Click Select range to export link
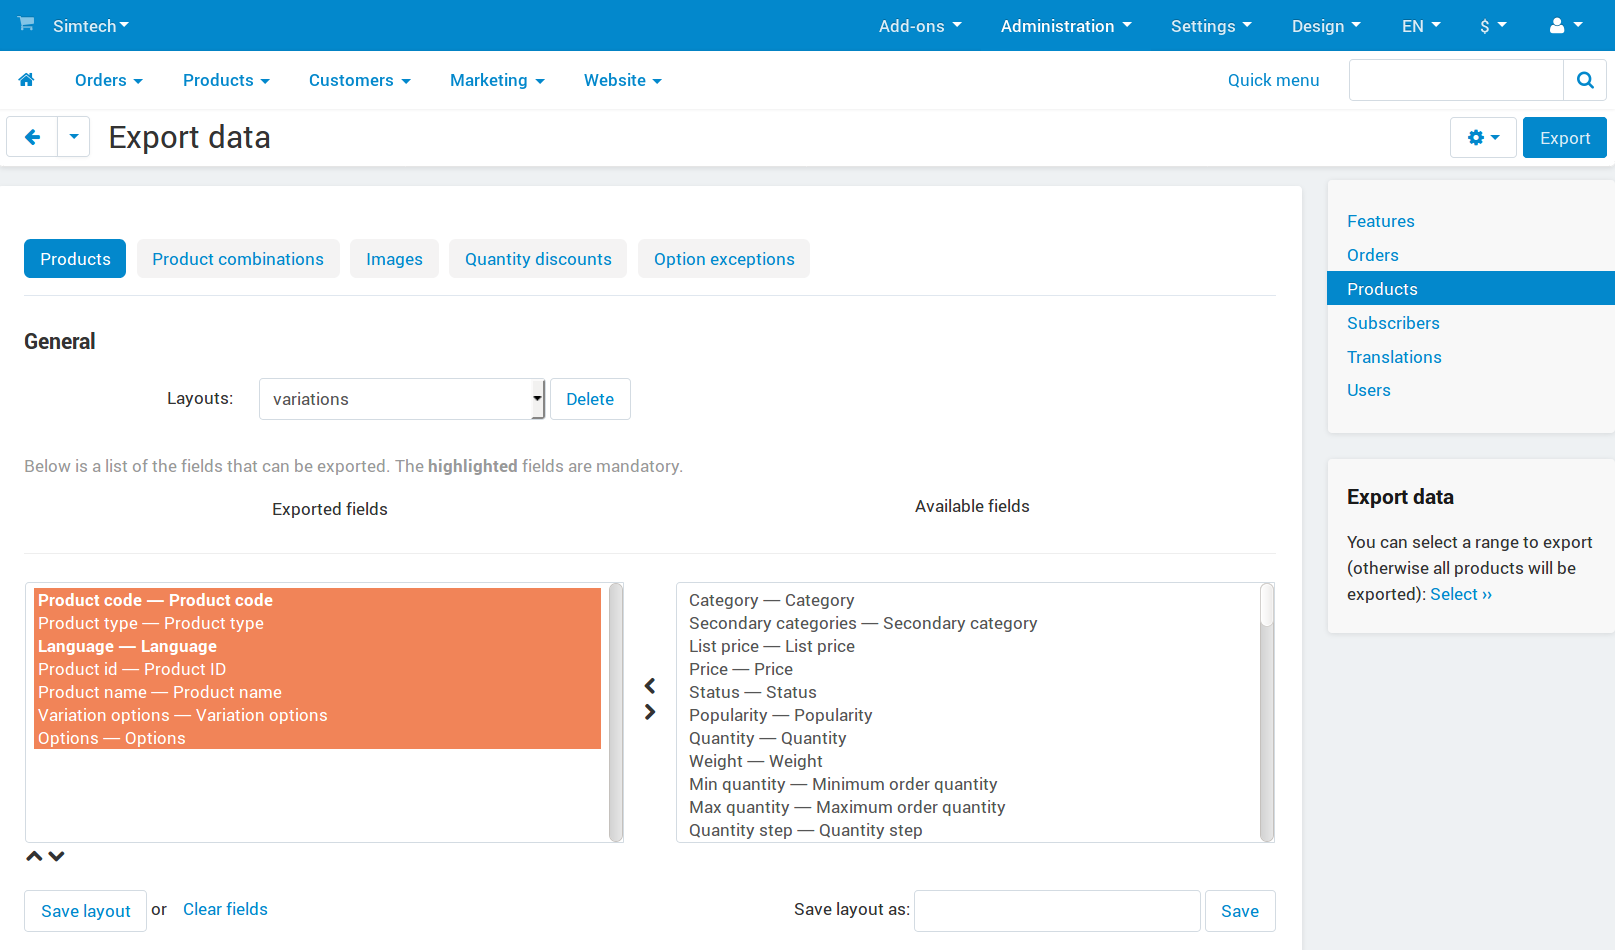Viewport: 1615px width, 950px height. coord(1461,594)
